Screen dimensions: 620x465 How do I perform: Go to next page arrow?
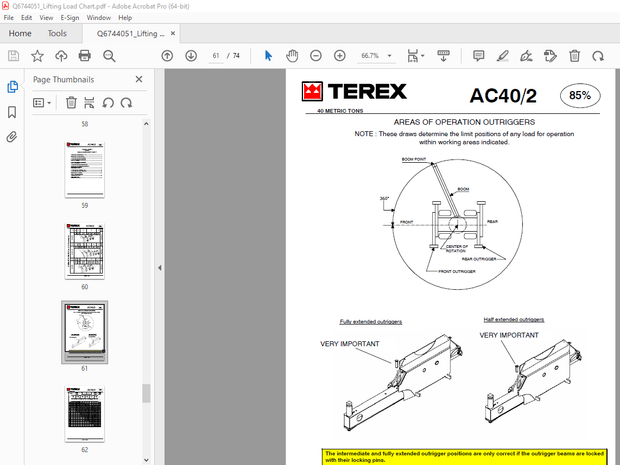pyautogui.click(x=191, y=56)
